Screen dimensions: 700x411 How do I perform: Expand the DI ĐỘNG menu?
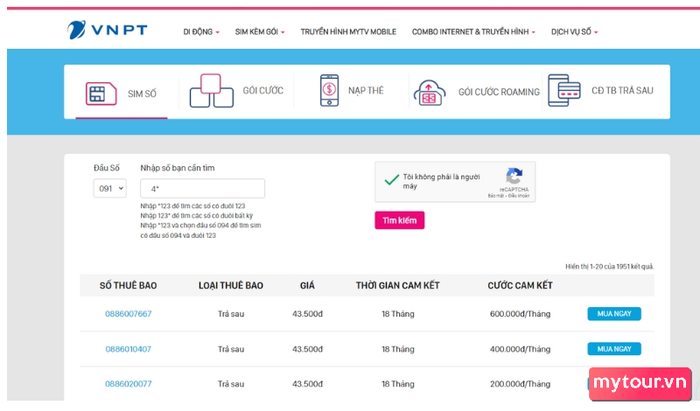[201, 32]
